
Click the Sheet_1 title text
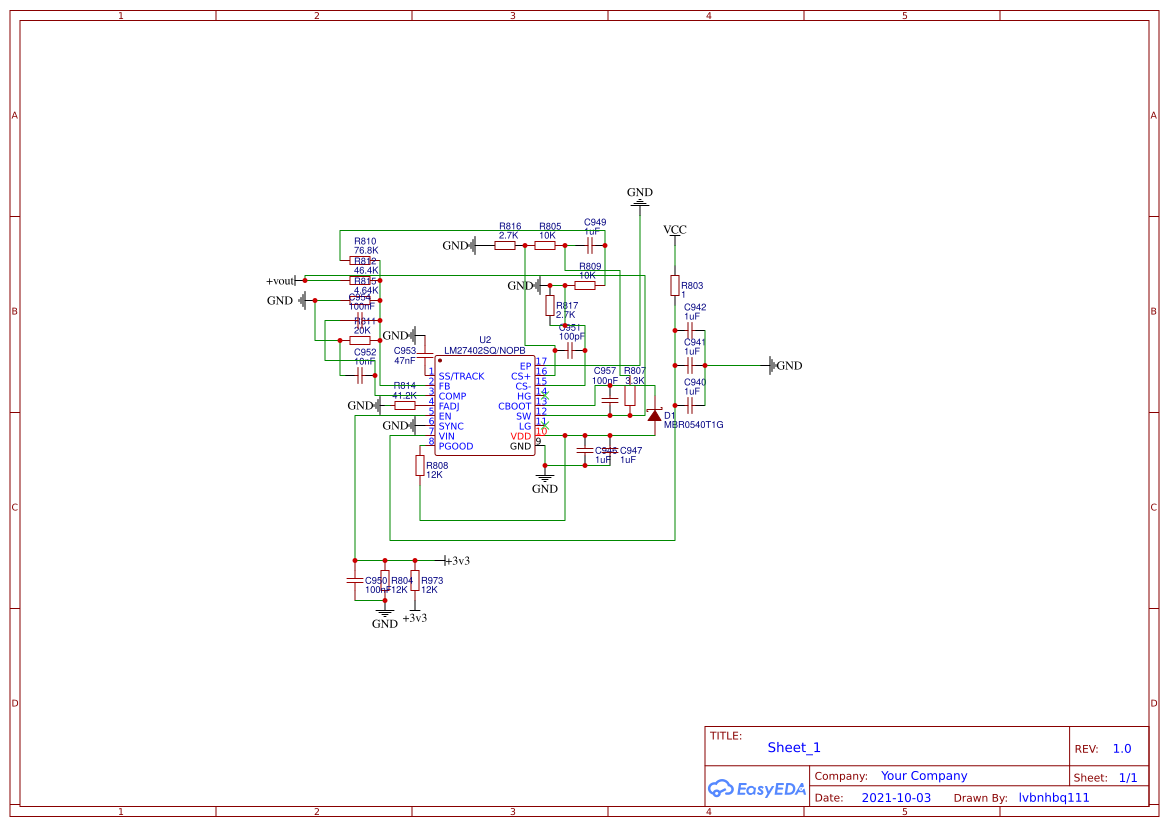click(x=793, y=747)
